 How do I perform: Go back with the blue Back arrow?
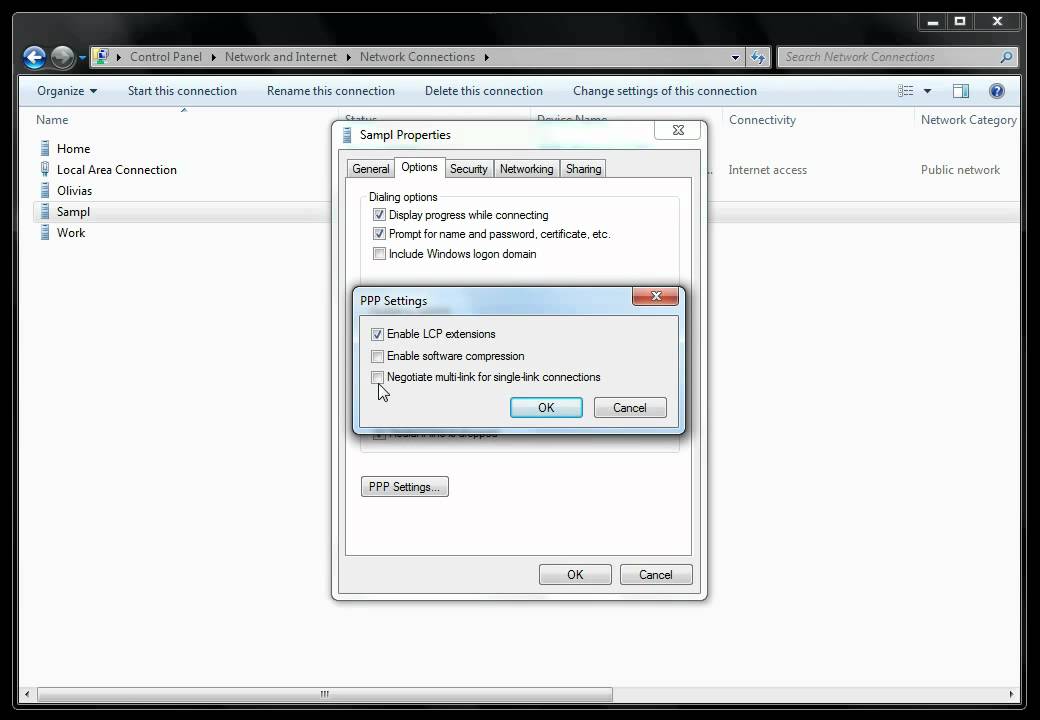tap(34, 58)
